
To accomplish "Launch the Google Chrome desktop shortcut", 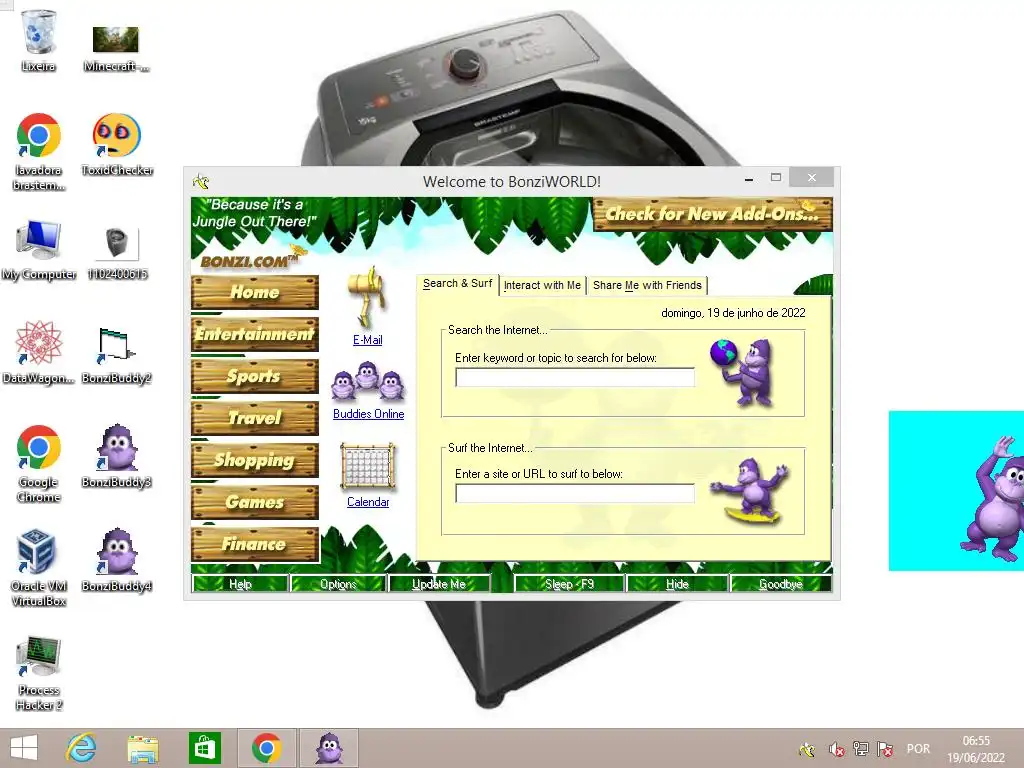I will coord(39,447).
